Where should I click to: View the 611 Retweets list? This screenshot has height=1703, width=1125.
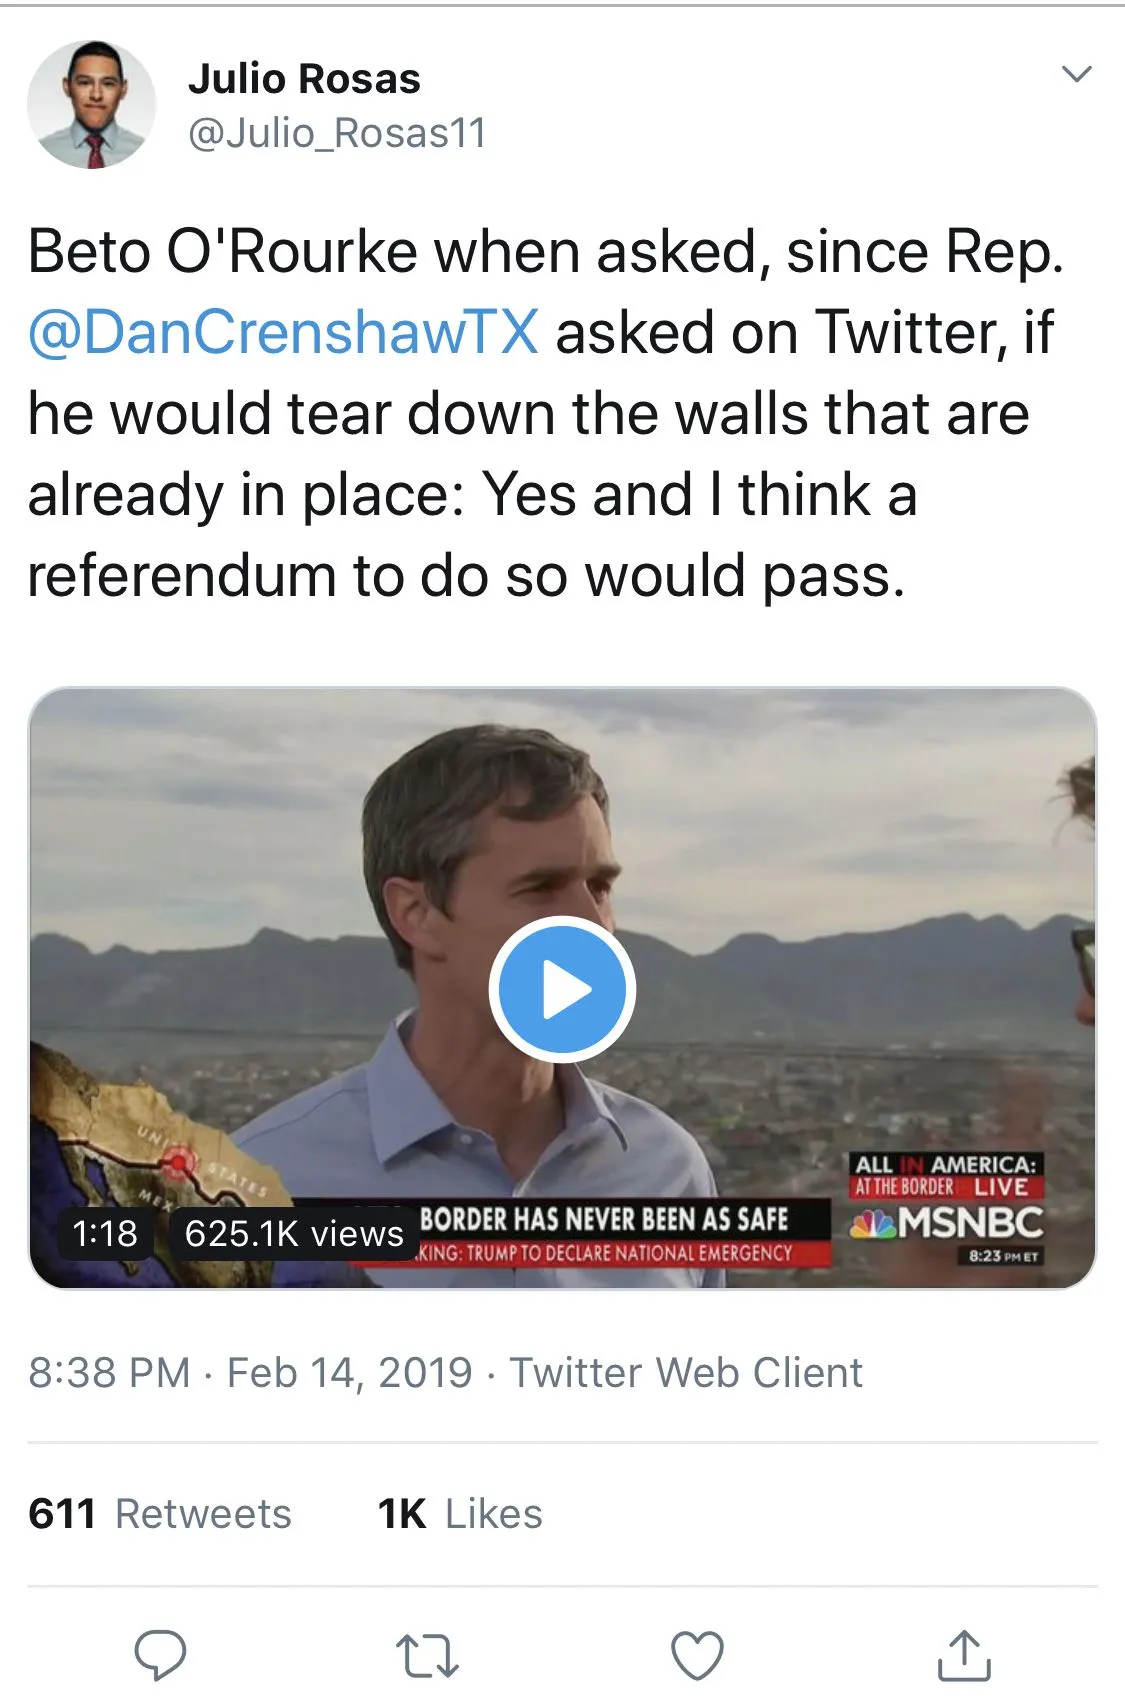coord(160,1514)
